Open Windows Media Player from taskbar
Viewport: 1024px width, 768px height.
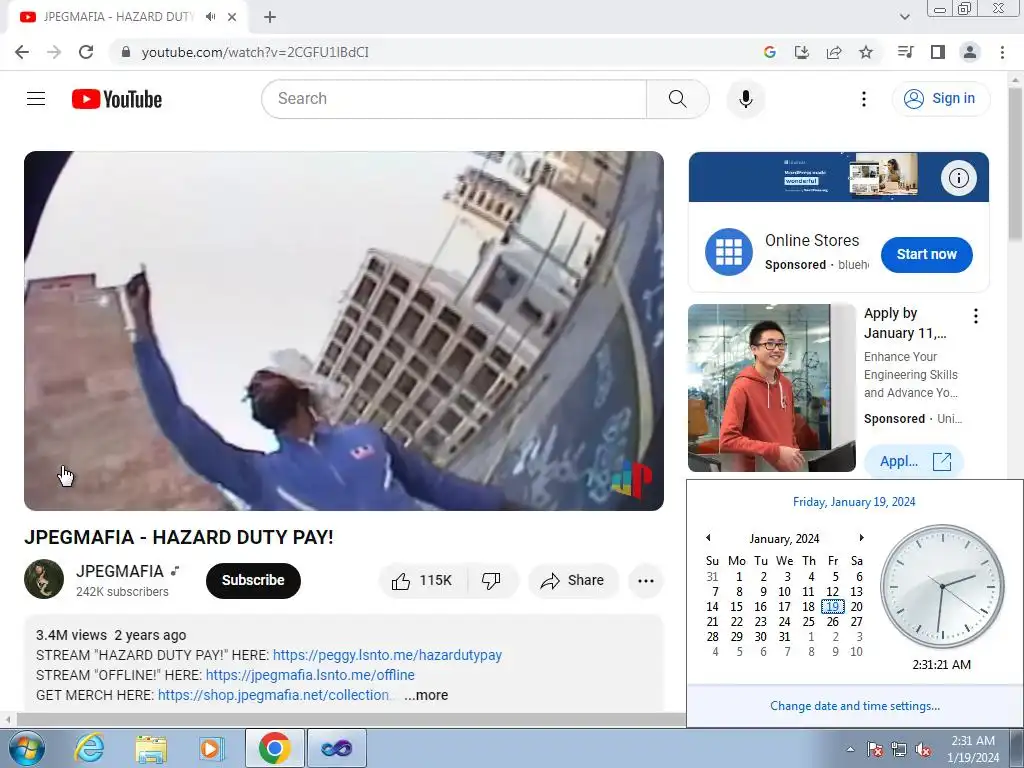point(212,748)
